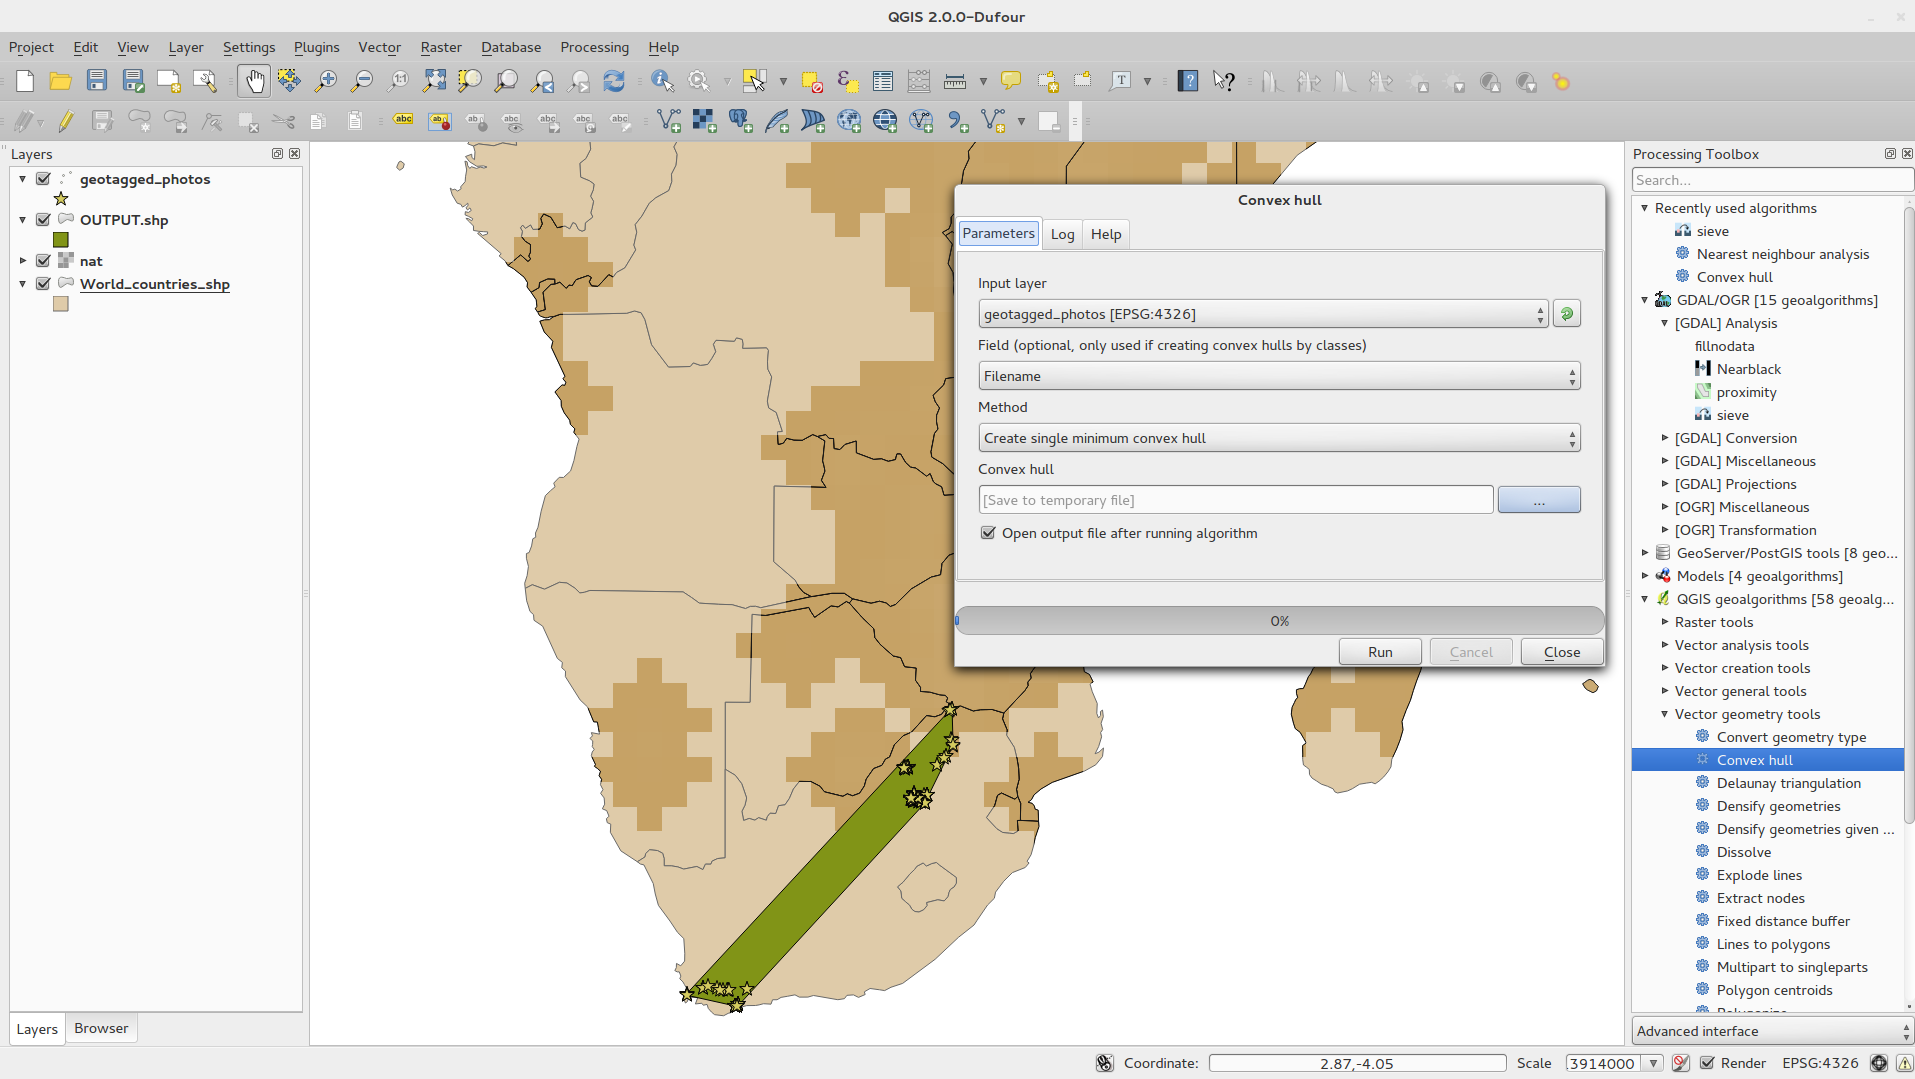The height and width of the screenshot is (1079, 1915).
Task: Open the Processing menu
Action: (594, 47)
